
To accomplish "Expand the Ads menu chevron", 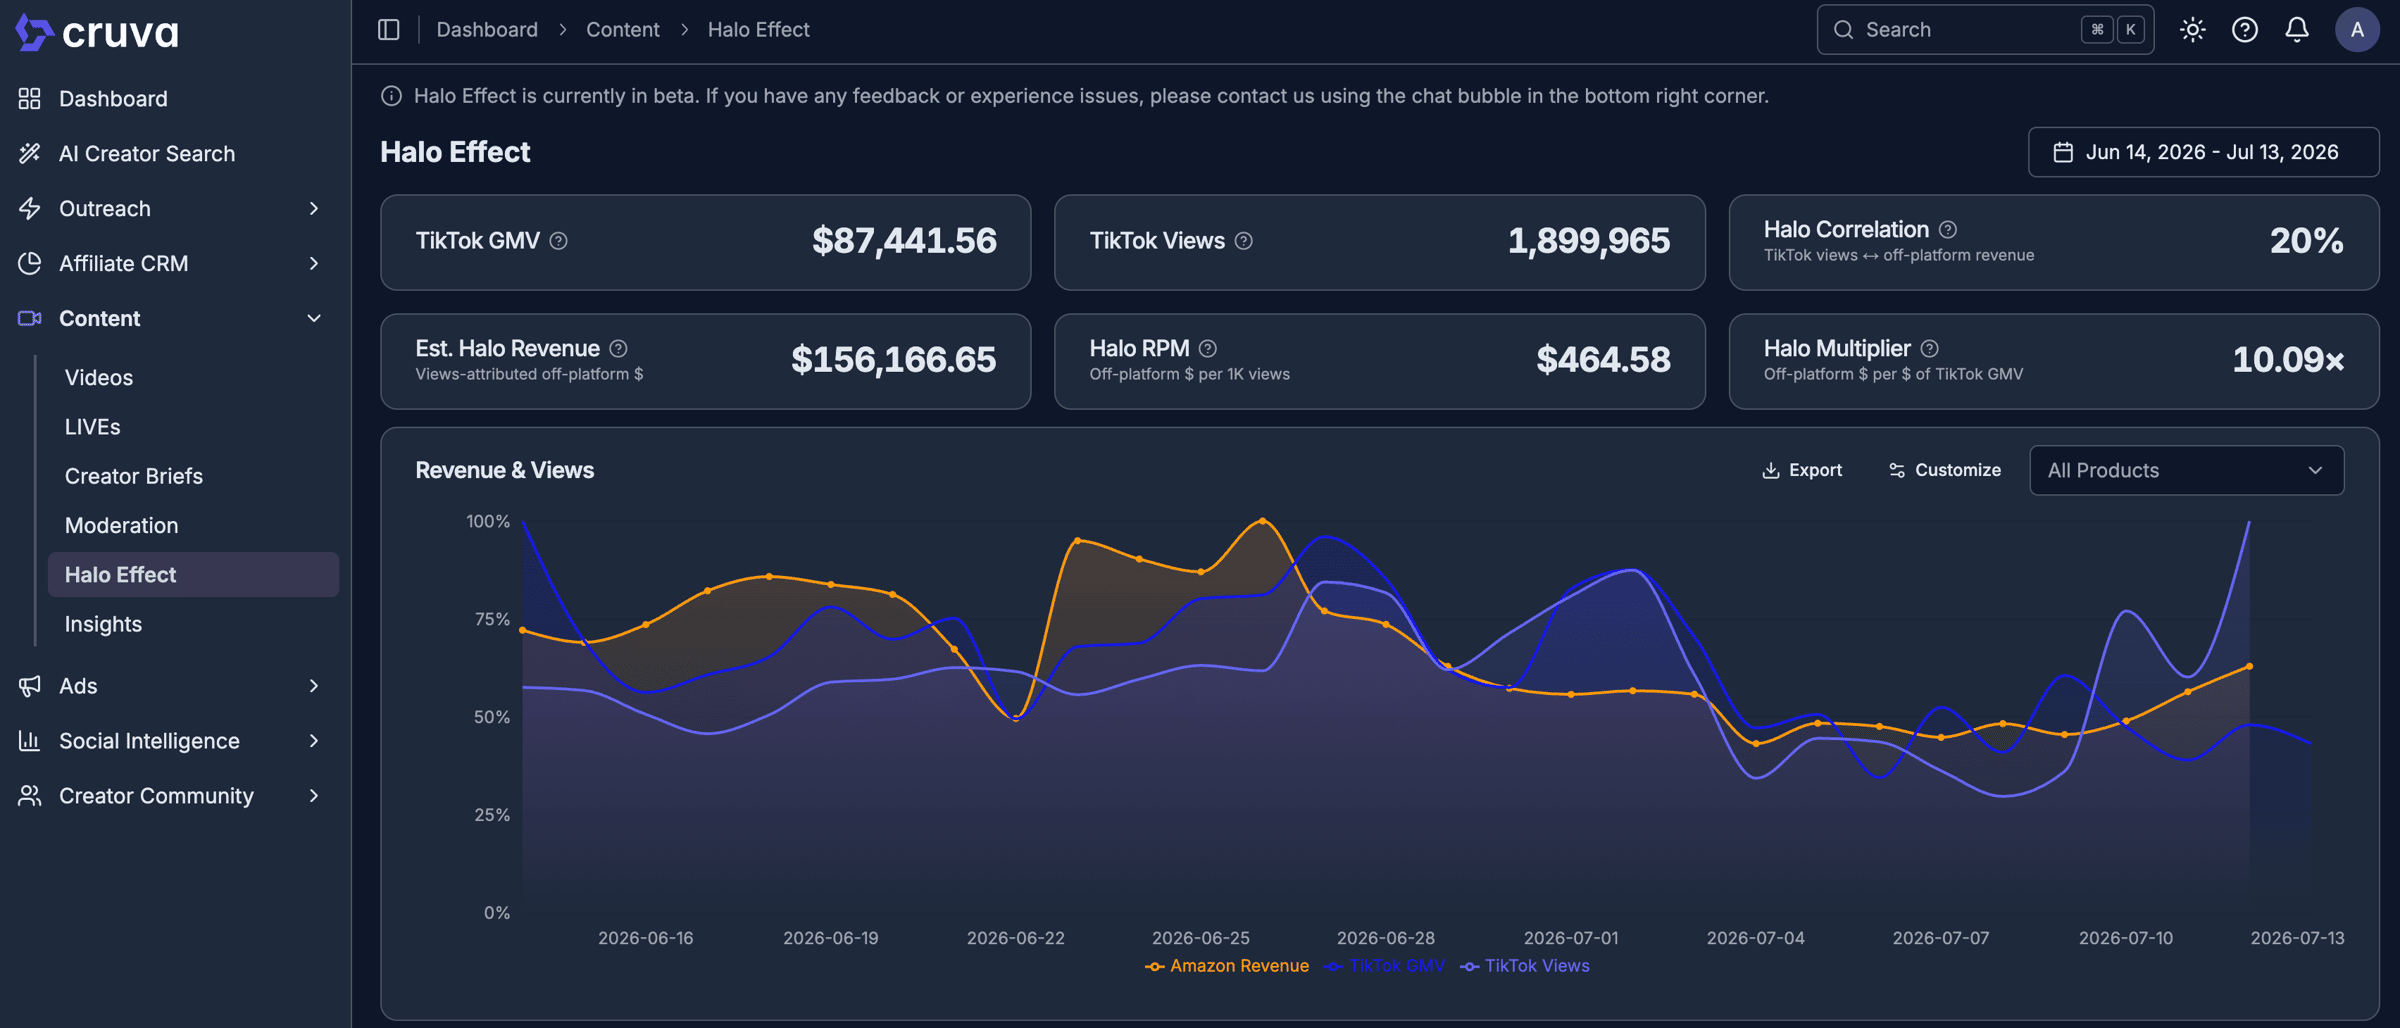I will pos(314,686).
